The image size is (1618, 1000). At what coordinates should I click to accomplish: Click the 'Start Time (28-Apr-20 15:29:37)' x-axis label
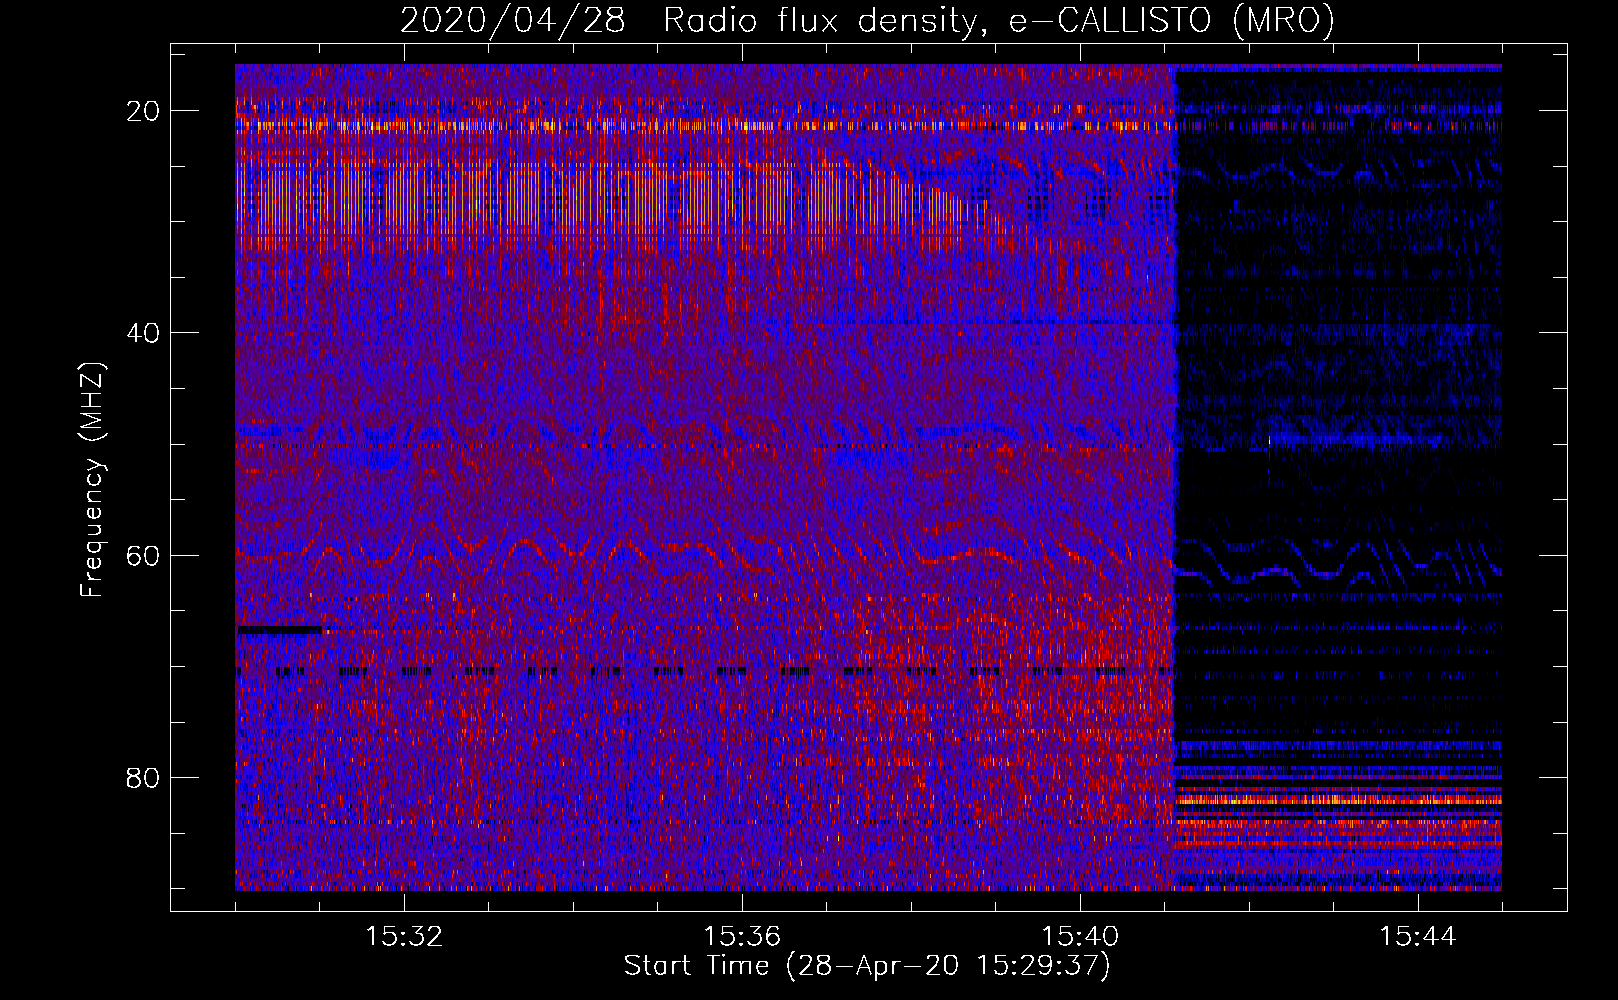[x=867, y=966]
